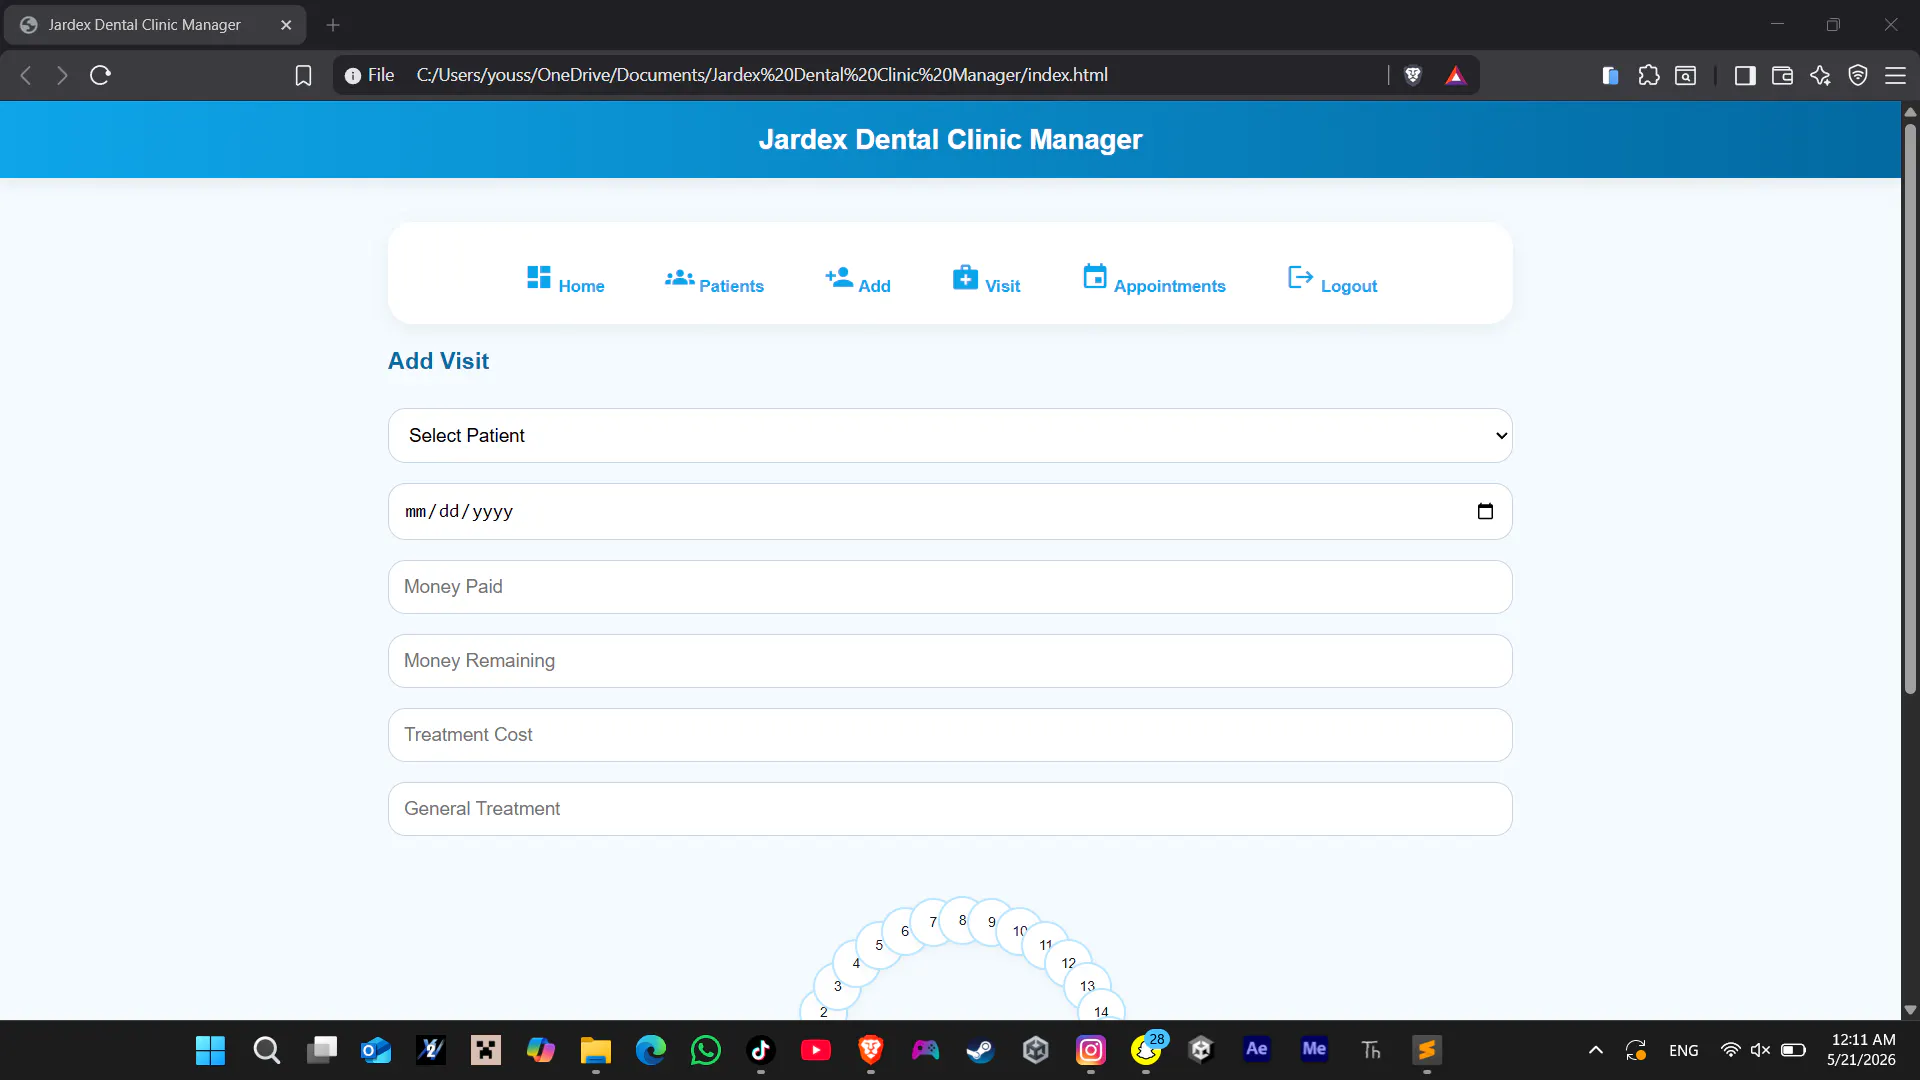The height and width of the screenshot is (1080, 1920).
Task: Open the date picker calendar icon
Action: pyautogui.click(x=1485, y=511)
